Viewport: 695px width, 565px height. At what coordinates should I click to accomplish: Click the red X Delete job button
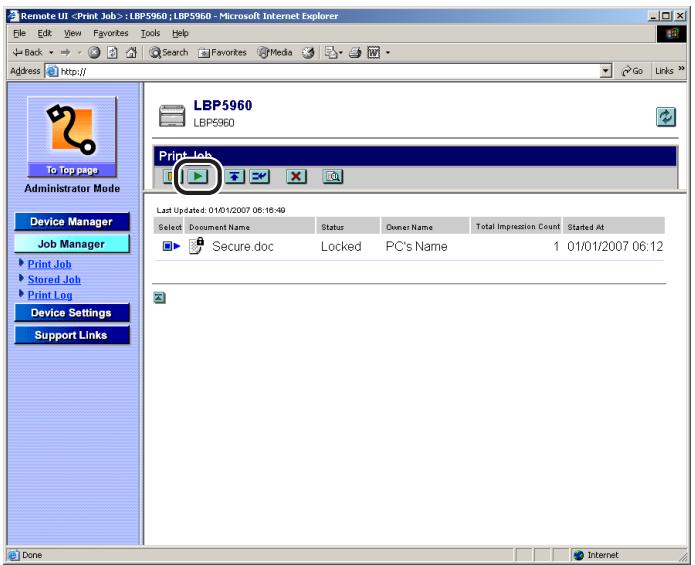296,176
